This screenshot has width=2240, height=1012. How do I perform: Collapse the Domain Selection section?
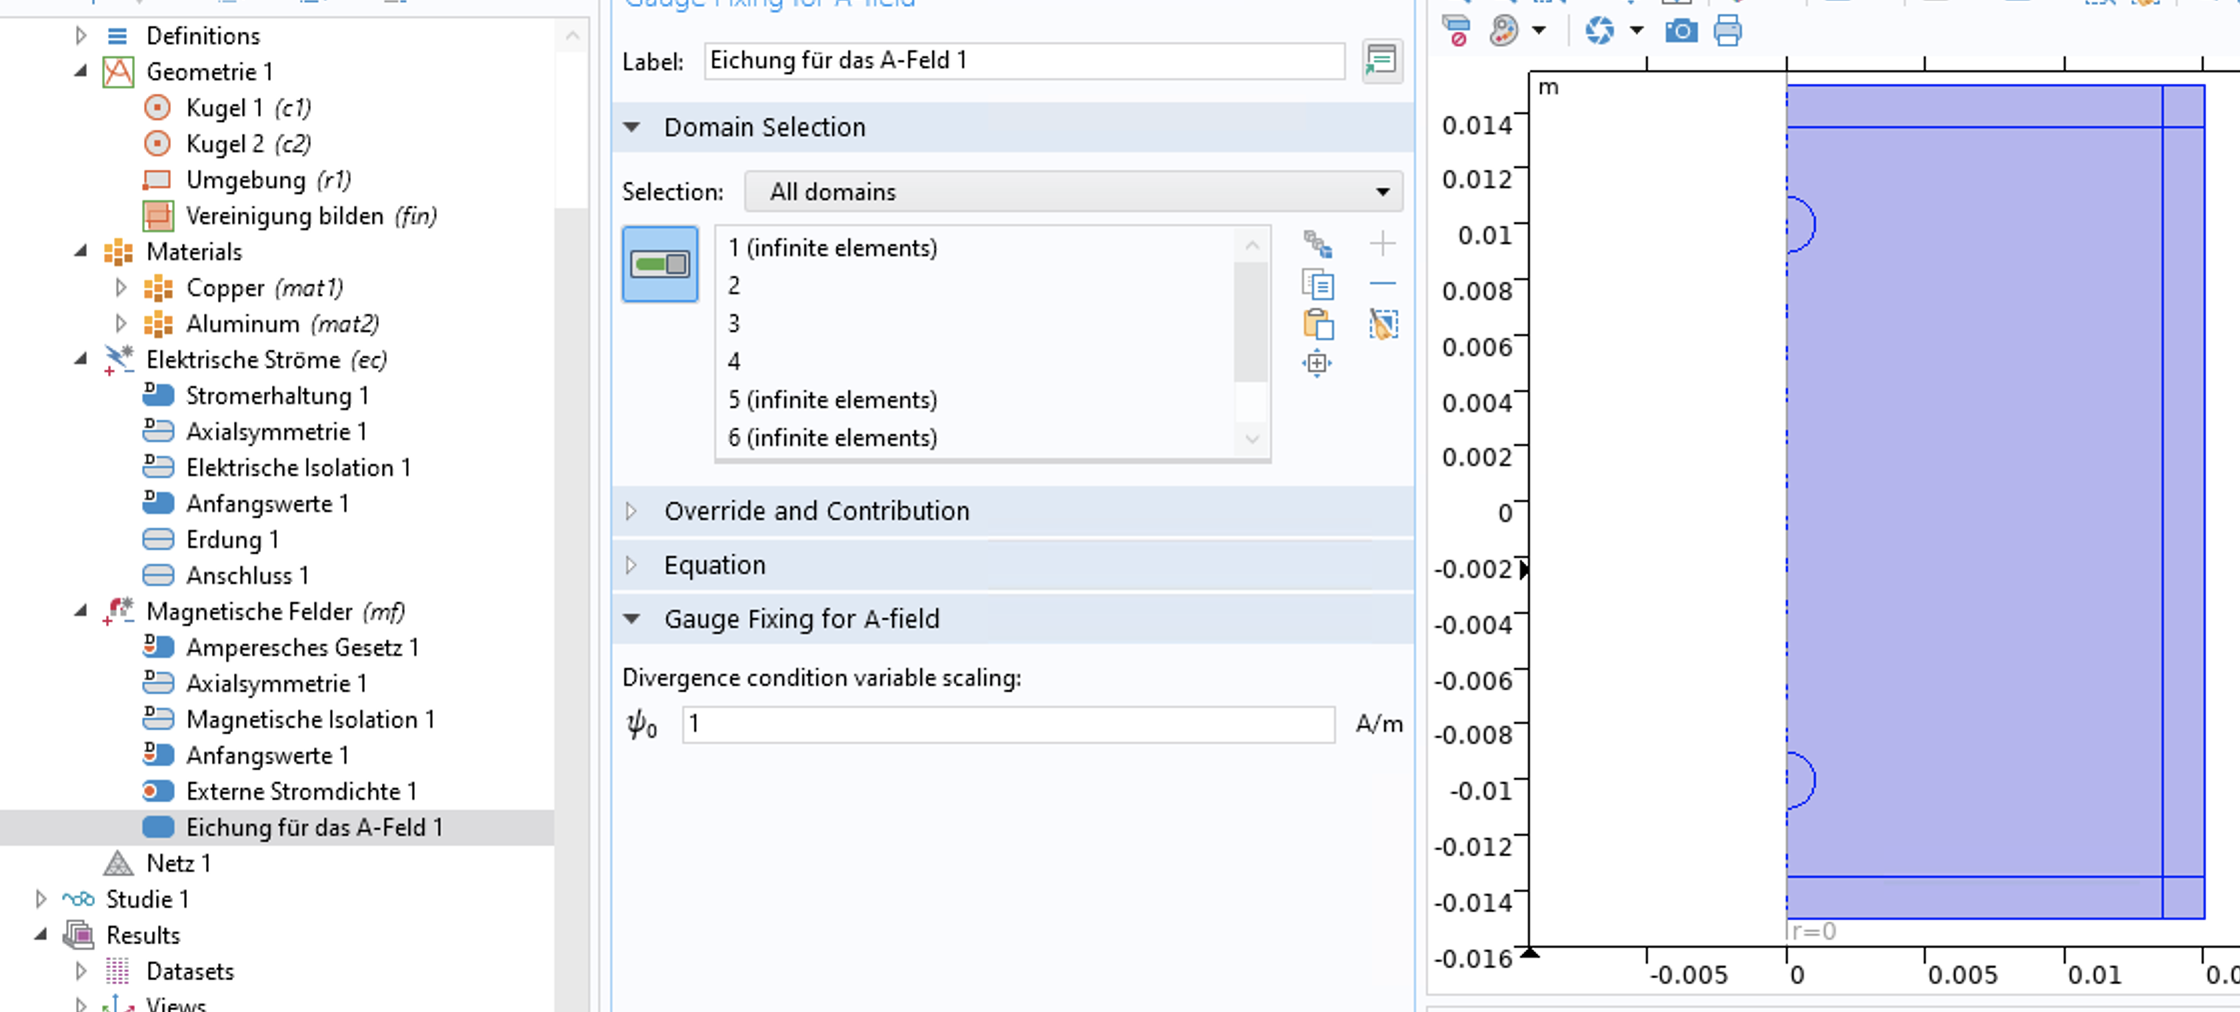[631, 127]
